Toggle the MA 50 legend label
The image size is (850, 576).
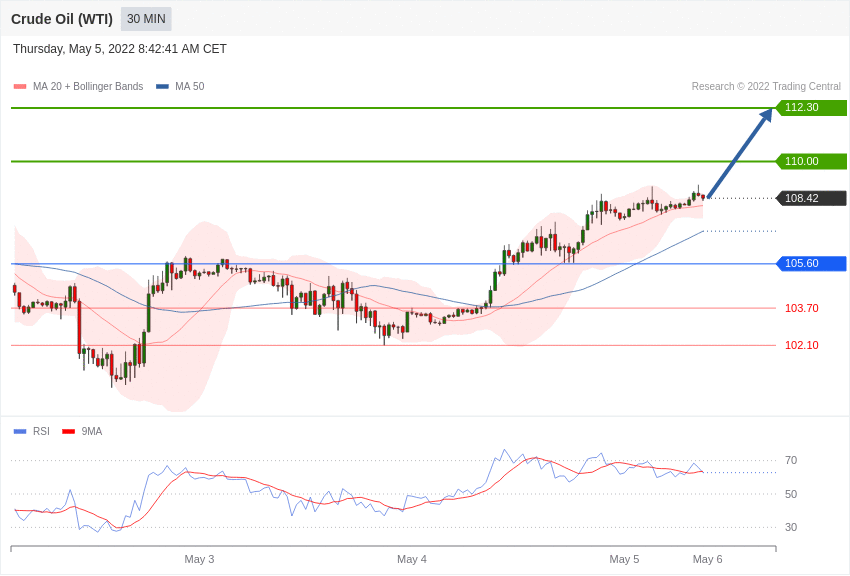(190, 87)
